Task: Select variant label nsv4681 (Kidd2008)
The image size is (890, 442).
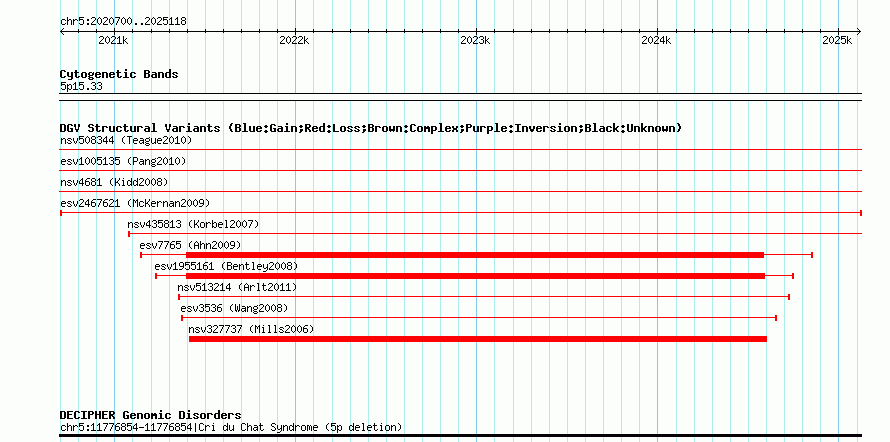Action: click(x=114, y=182)
